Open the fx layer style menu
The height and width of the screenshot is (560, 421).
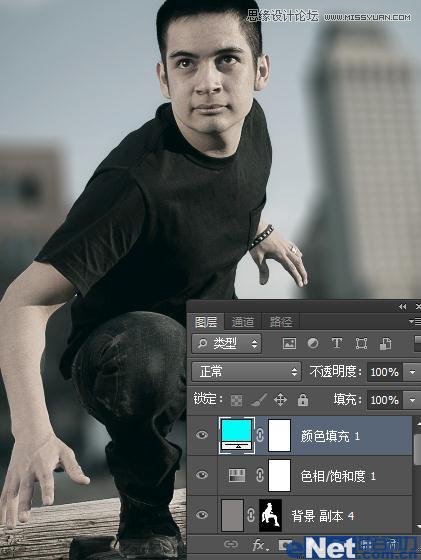coord(260,545)
